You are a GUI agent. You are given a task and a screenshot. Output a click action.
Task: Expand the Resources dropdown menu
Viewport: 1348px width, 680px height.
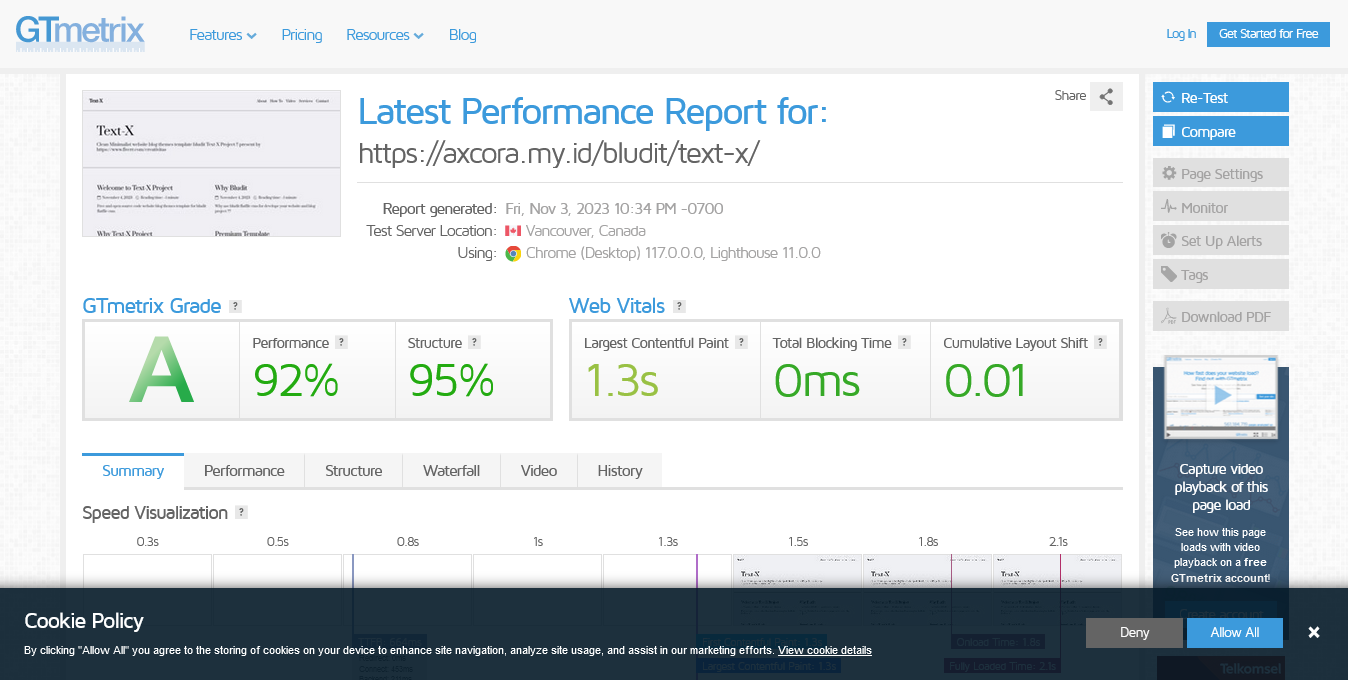pos(385,35)
